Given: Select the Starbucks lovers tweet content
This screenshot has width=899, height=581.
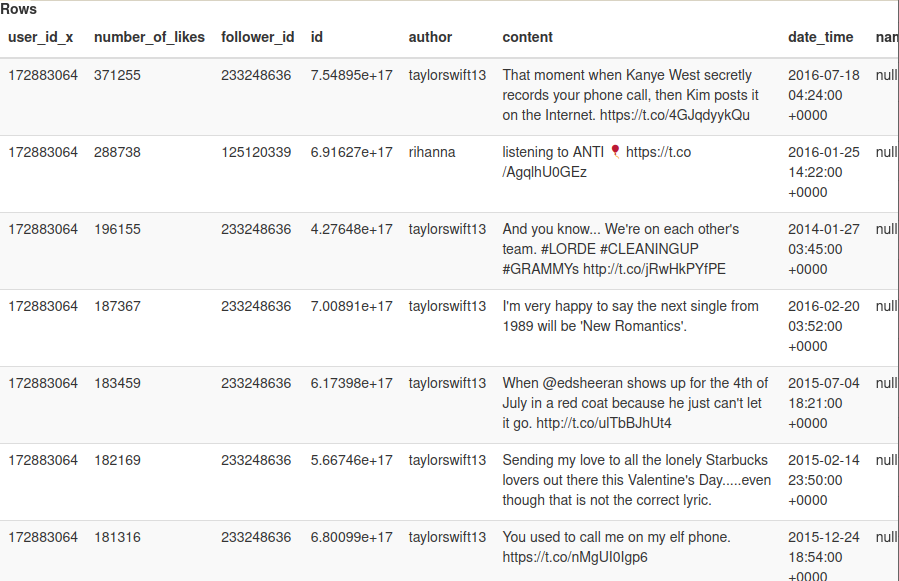Looking at the screenshot, I should click(x=635, y=480).
